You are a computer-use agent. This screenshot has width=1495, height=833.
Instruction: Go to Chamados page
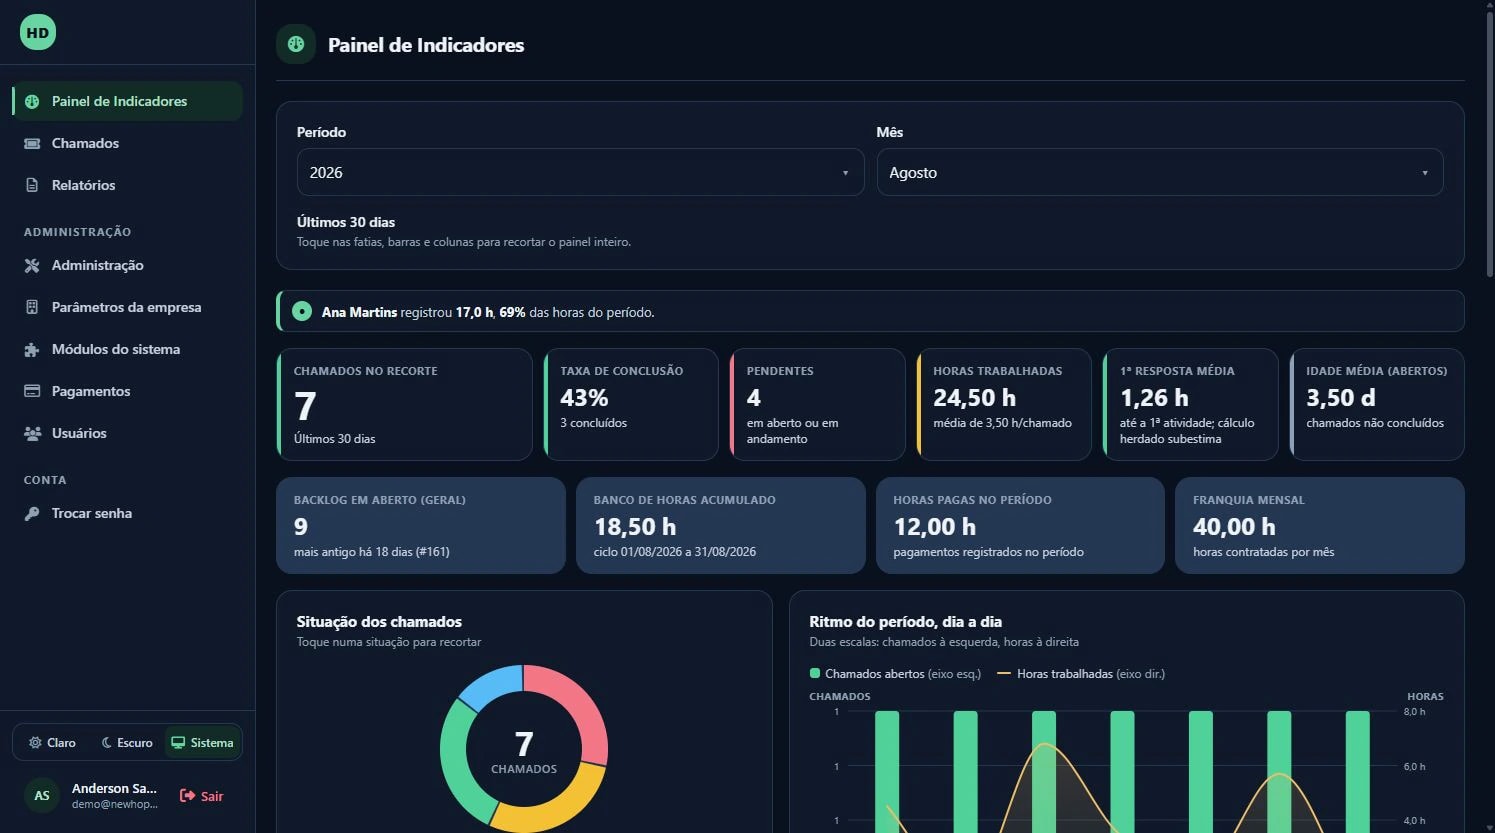click(127, 143)
